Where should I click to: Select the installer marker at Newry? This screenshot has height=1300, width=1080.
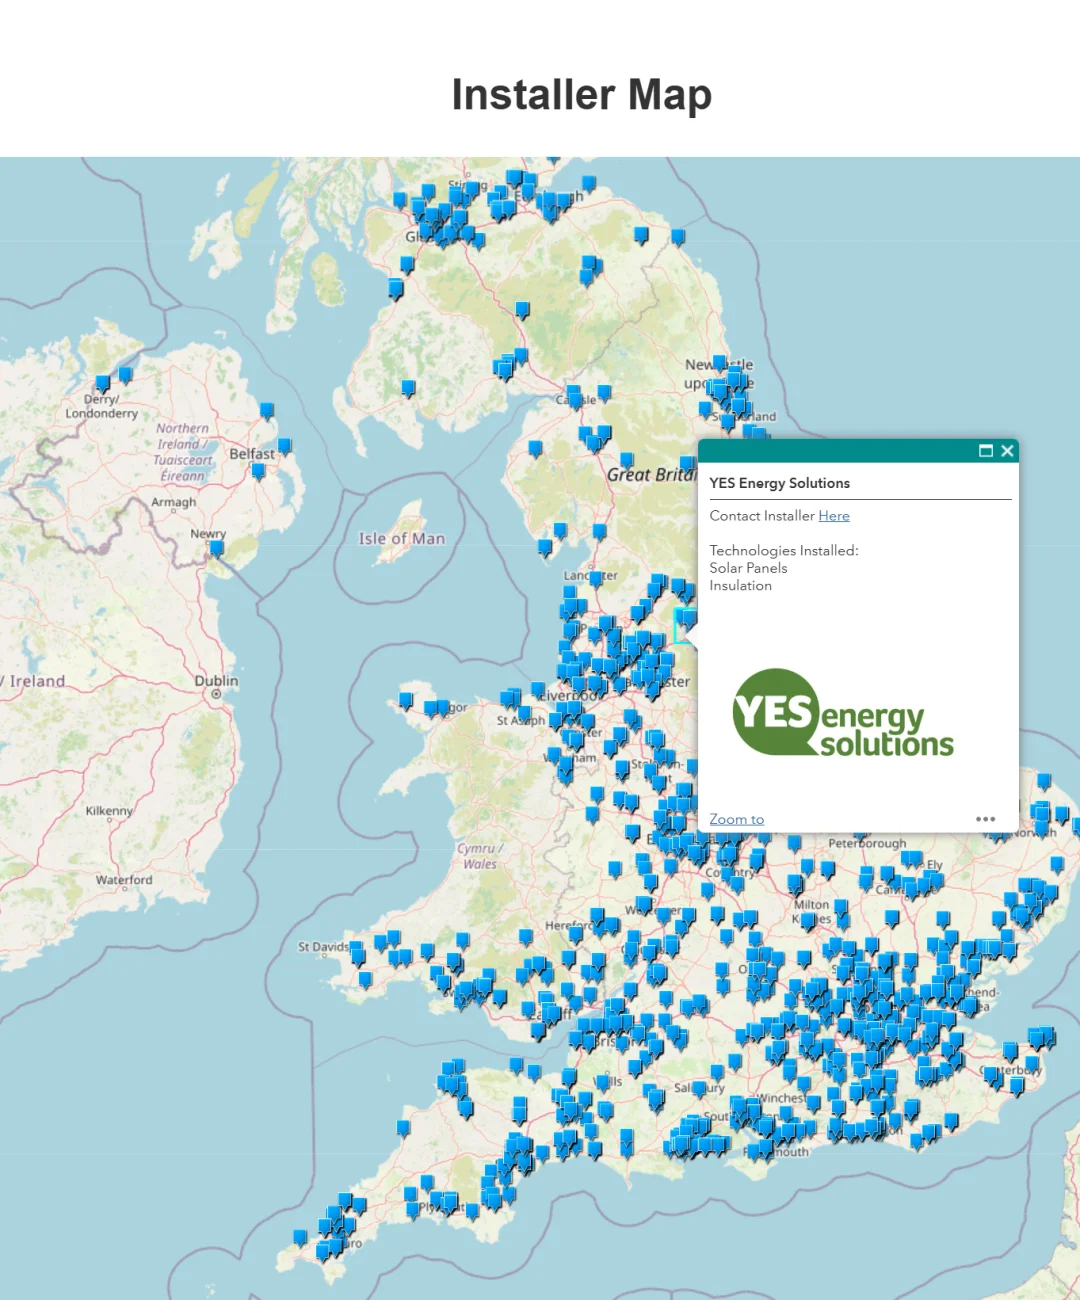point(216,548)
